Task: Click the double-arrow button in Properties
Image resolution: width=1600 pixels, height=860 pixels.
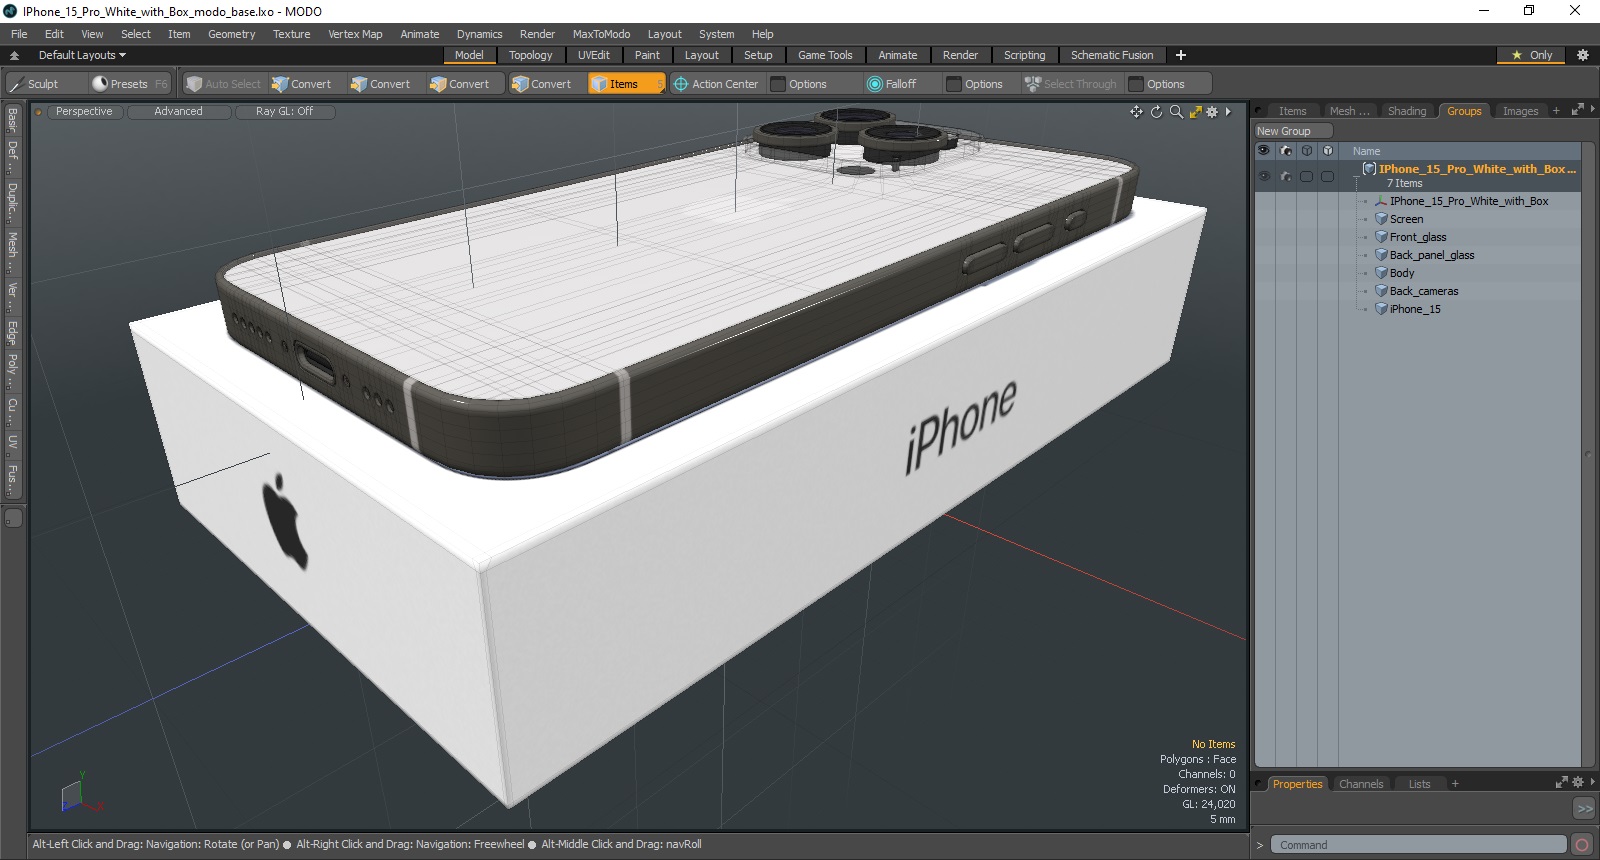Action: tap(1584, 808)
